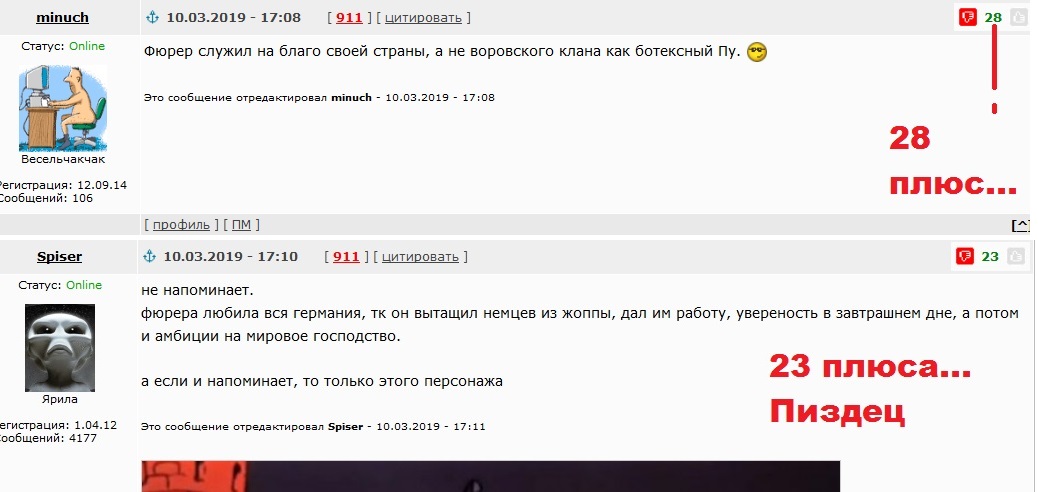
Task: Click the green 28 rating count
Action: [993, 18]
